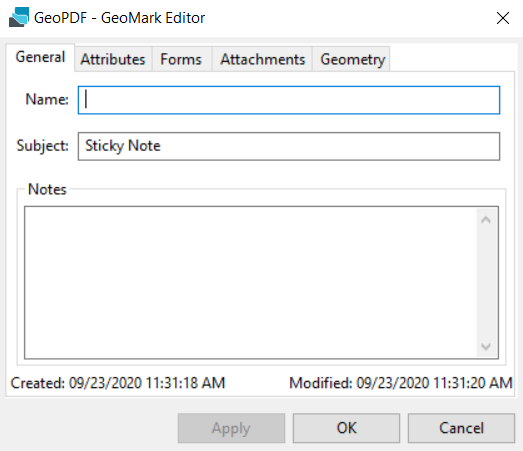Image resolution: width=523 pixels, height=451 pixels.
Task: Dismiss the dialog with Cancel
Action: (461, 428)
